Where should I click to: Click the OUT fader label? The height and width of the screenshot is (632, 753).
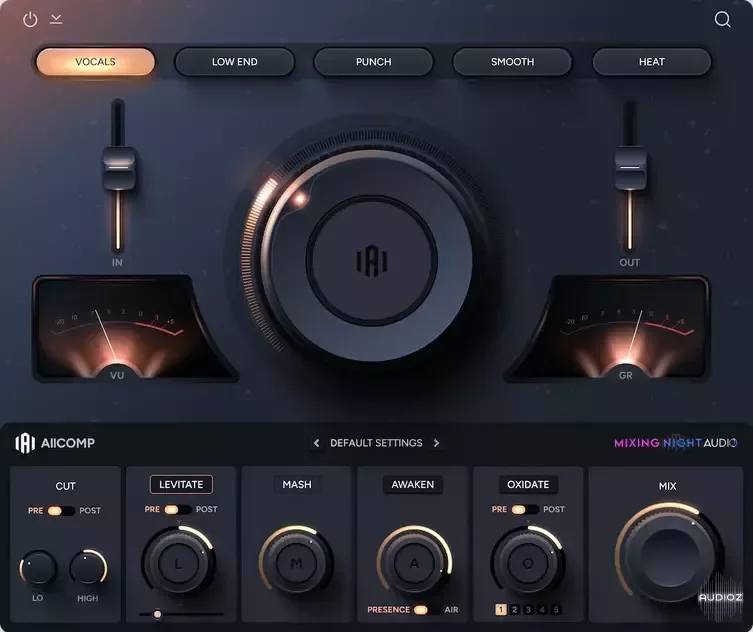click(x=629, y=262)
